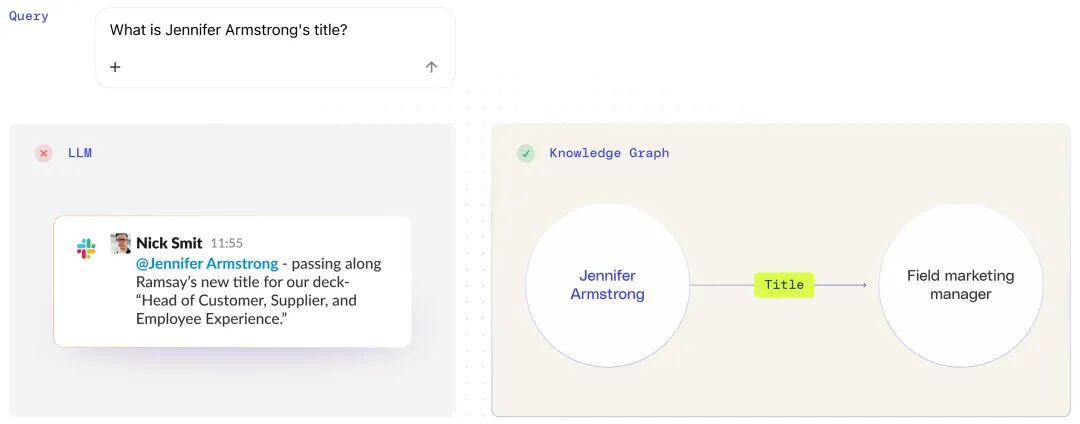Click the green checkmark beside Knowledge Graph

coord(526,153)
